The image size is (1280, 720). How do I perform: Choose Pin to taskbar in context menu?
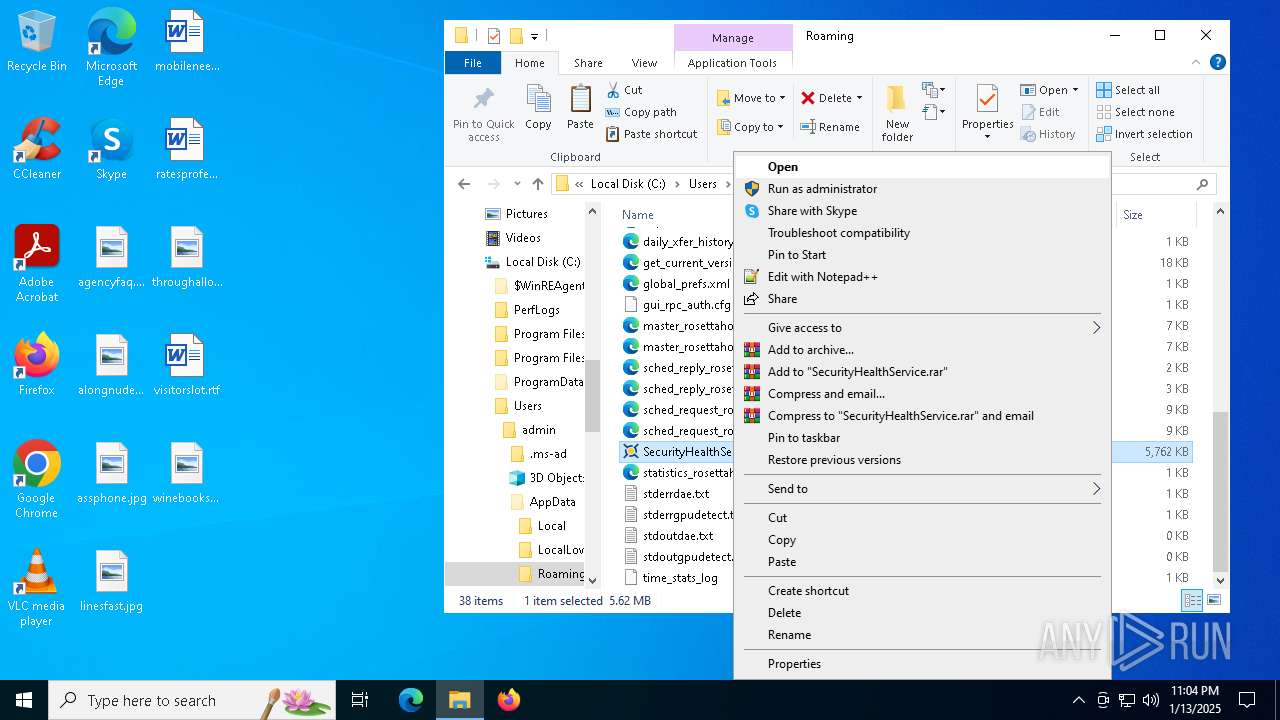click(x=922, y=438)
